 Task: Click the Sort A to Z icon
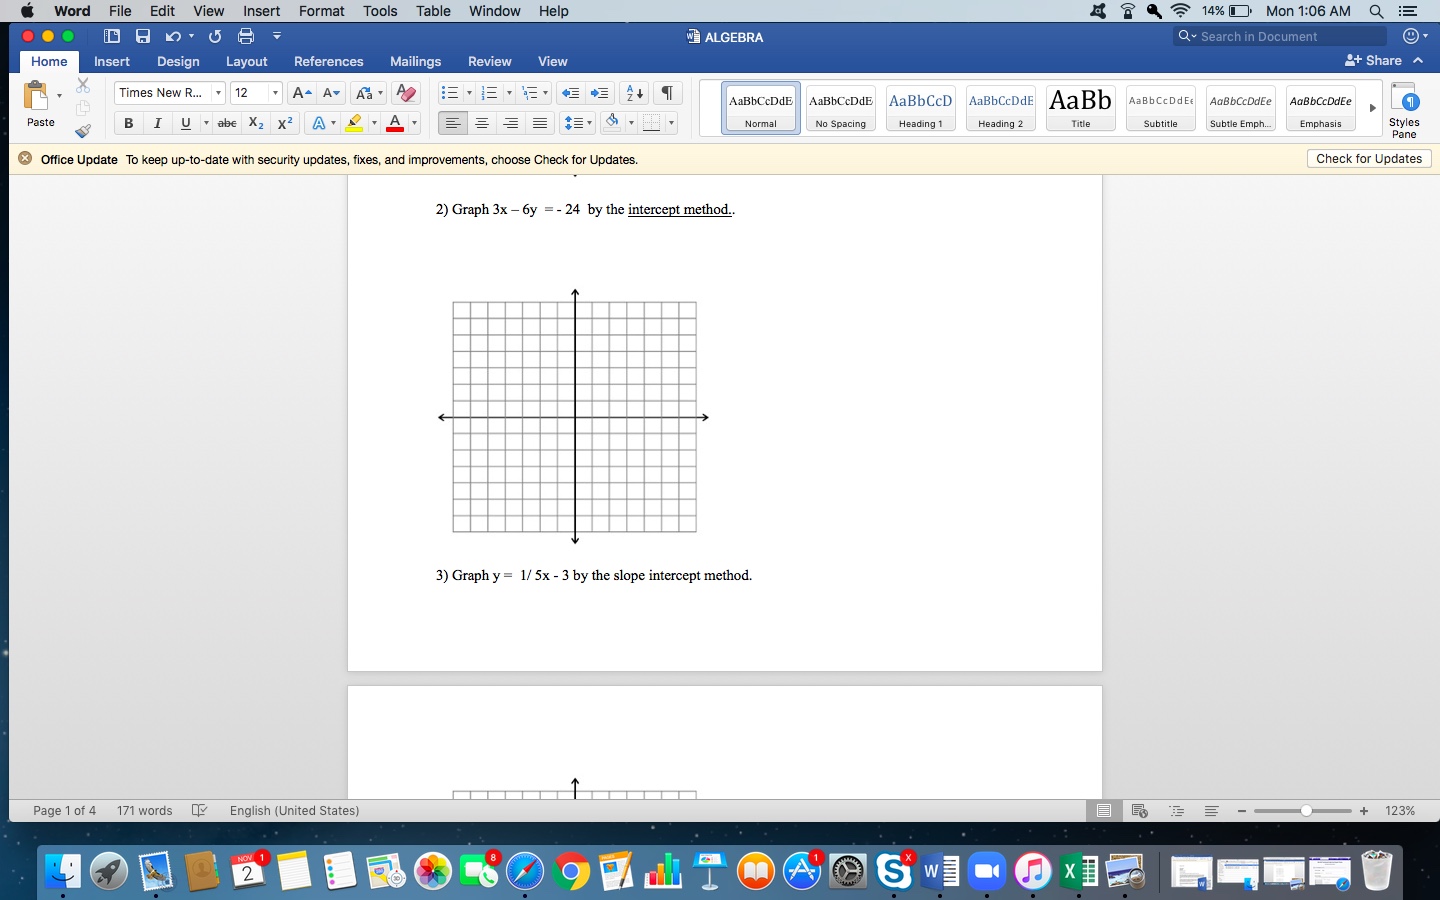click(x=634, y=93)
